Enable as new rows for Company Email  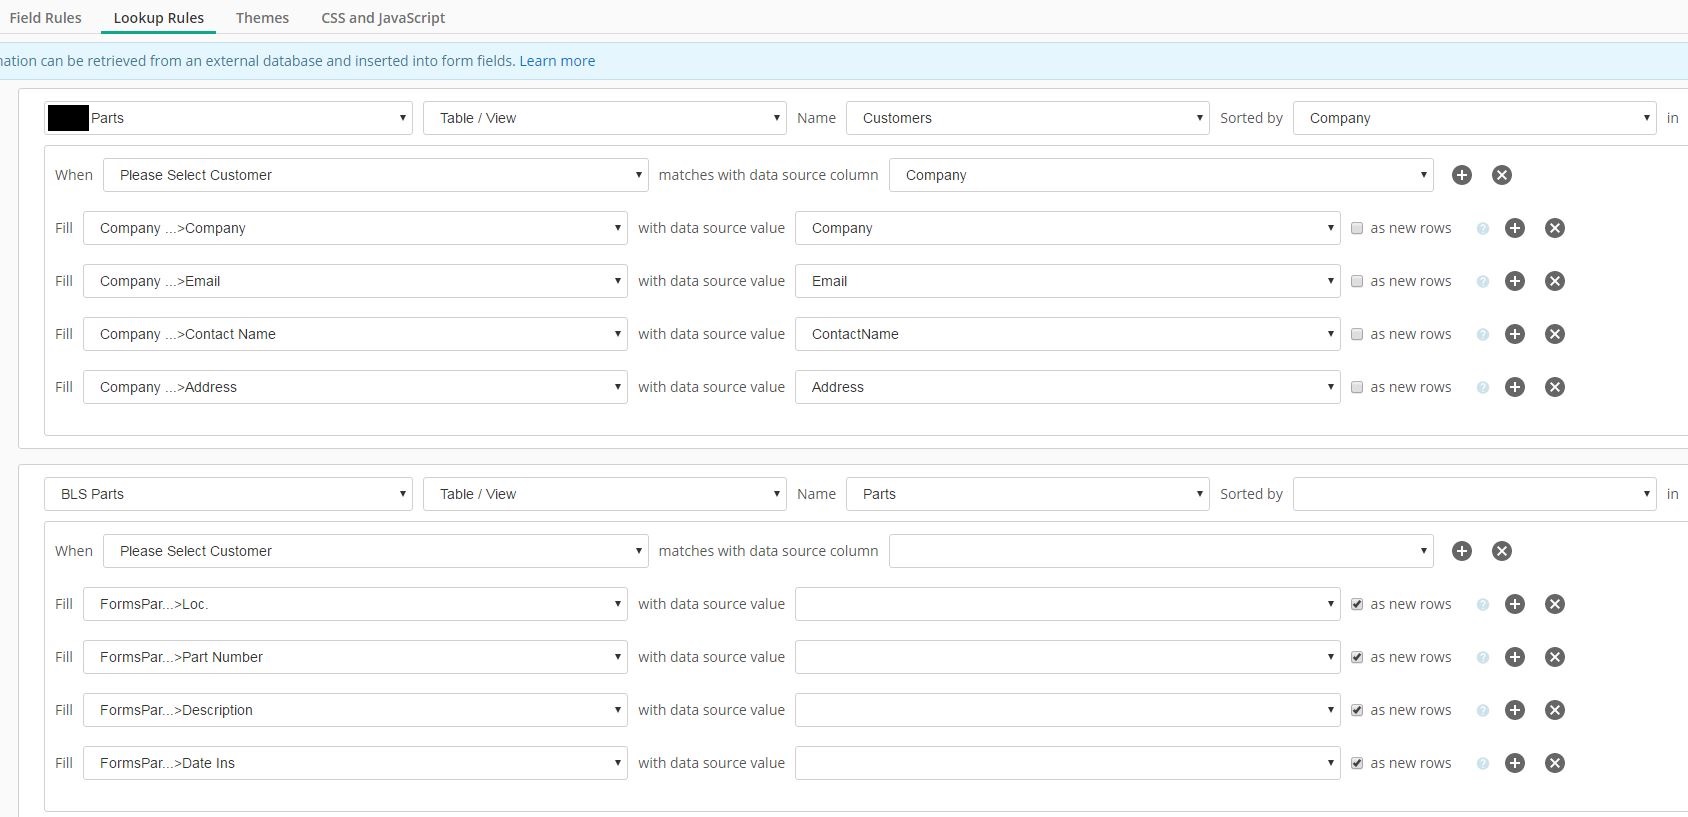1357,281
